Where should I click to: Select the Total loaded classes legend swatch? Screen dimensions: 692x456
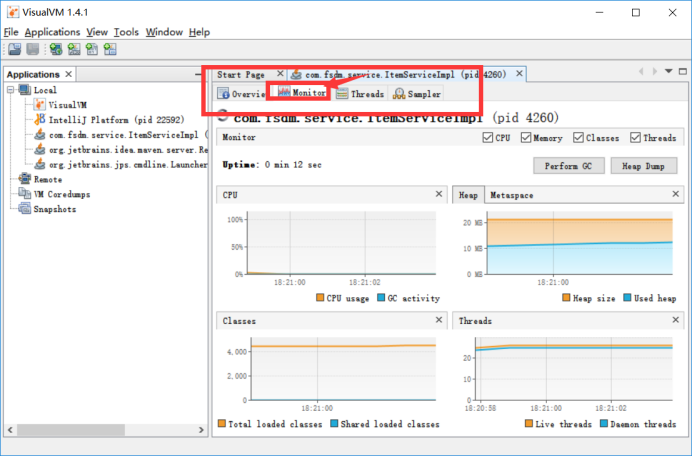[222, 423]
